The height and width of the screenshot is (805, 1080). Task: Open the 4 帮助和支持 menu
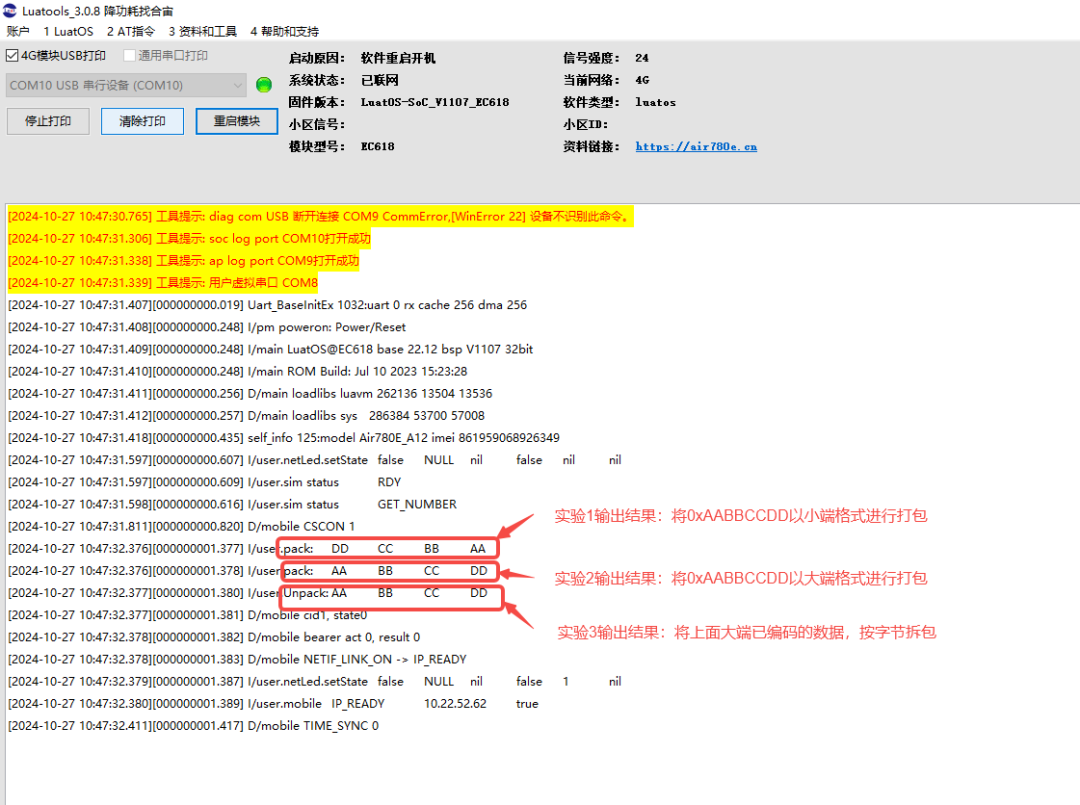(284, 32)
